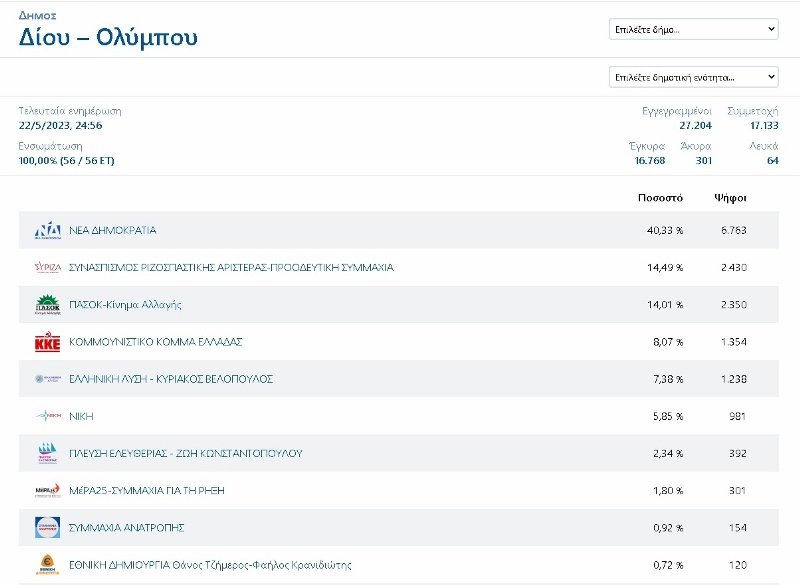The image size is (800, 585).
Task: Click the Νέα Δημοκρατία party logo
Action: (47, 231)
